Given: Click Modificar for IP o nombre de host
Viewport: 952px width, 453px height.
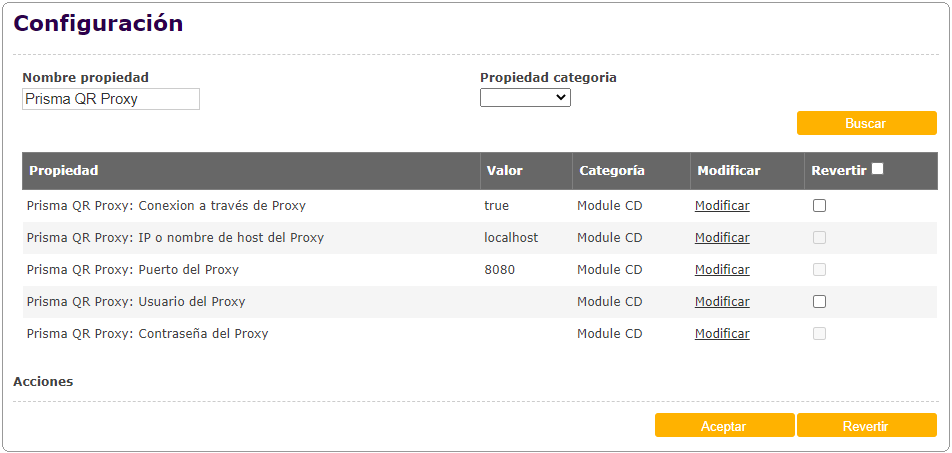Looking at the screenshot, I should tap(722, 238).
